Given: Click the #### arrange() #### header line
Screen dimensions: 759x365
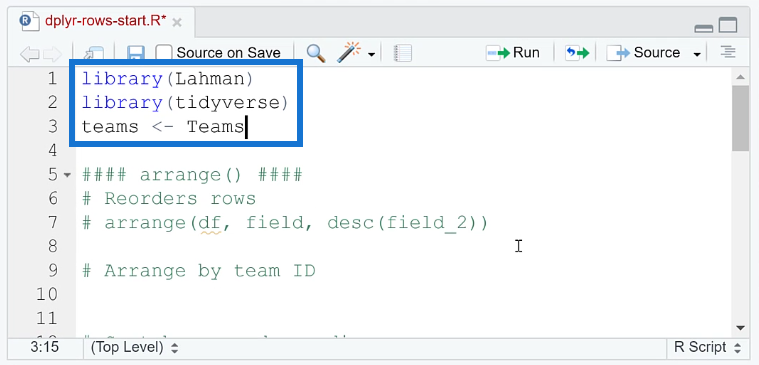Looking at the screenshot, I should coord(192,175).
